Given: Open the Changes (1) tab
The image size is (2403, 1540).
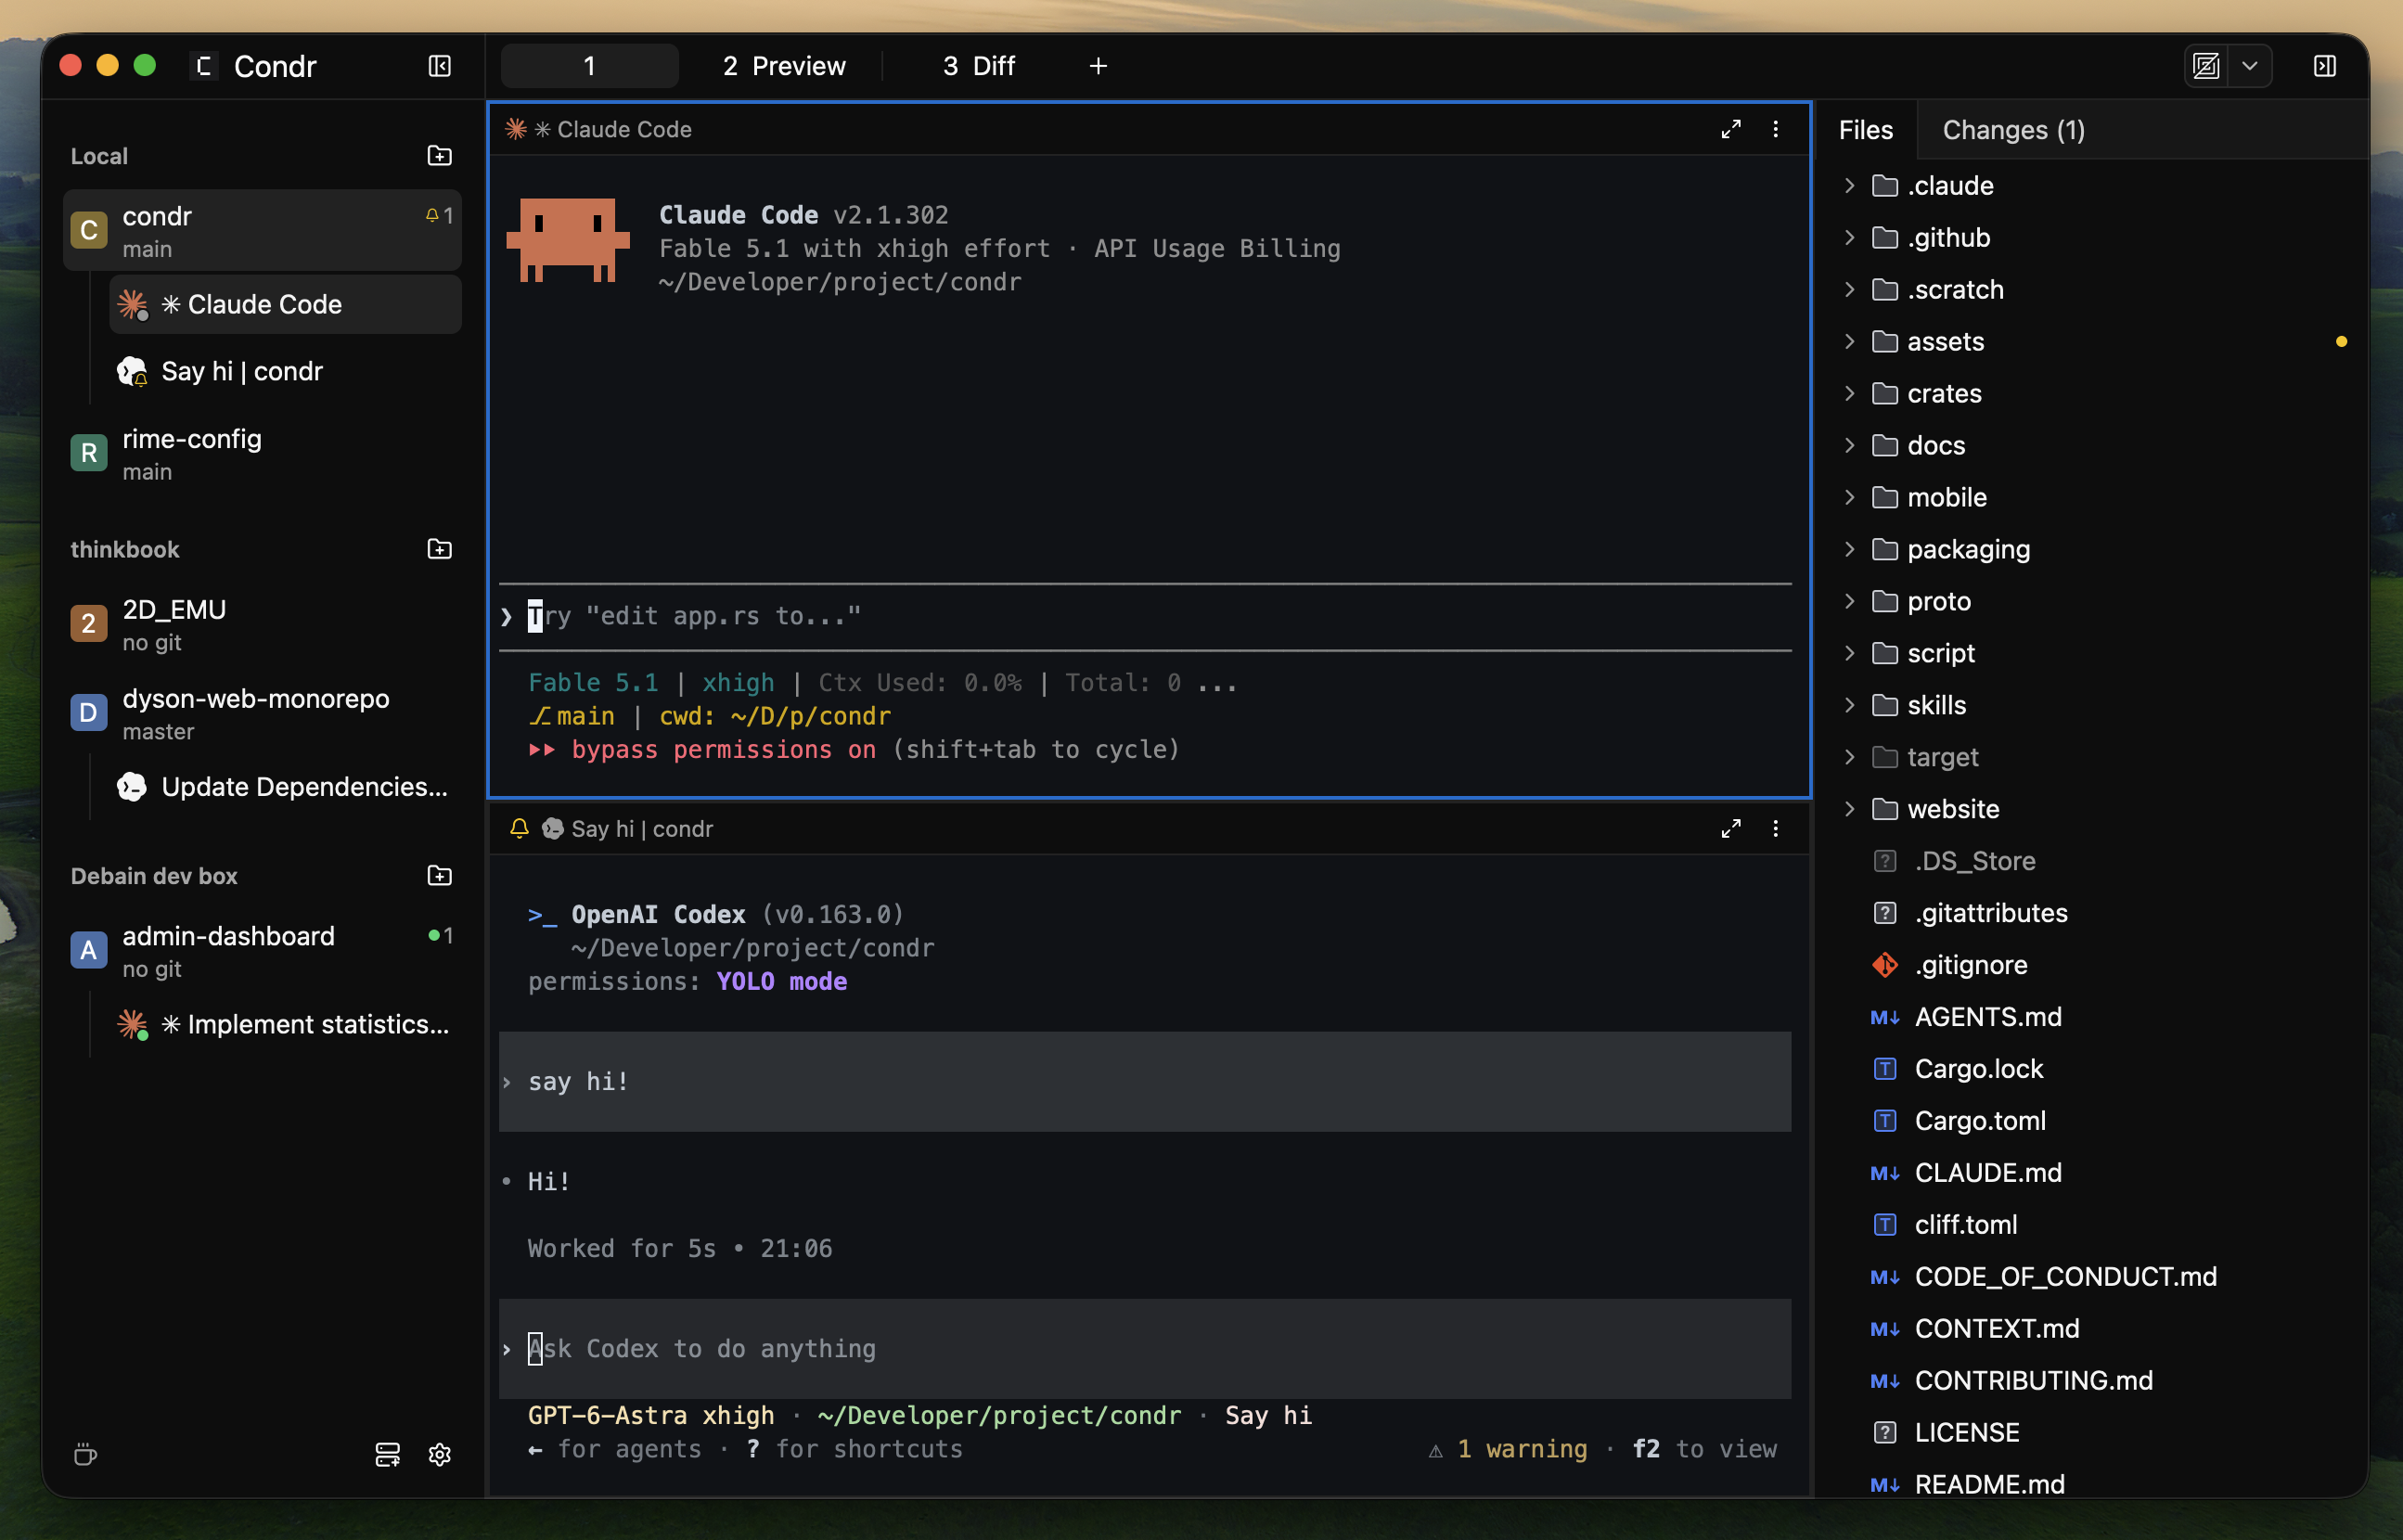Looking at the screenshot, I should point(2013,130).
